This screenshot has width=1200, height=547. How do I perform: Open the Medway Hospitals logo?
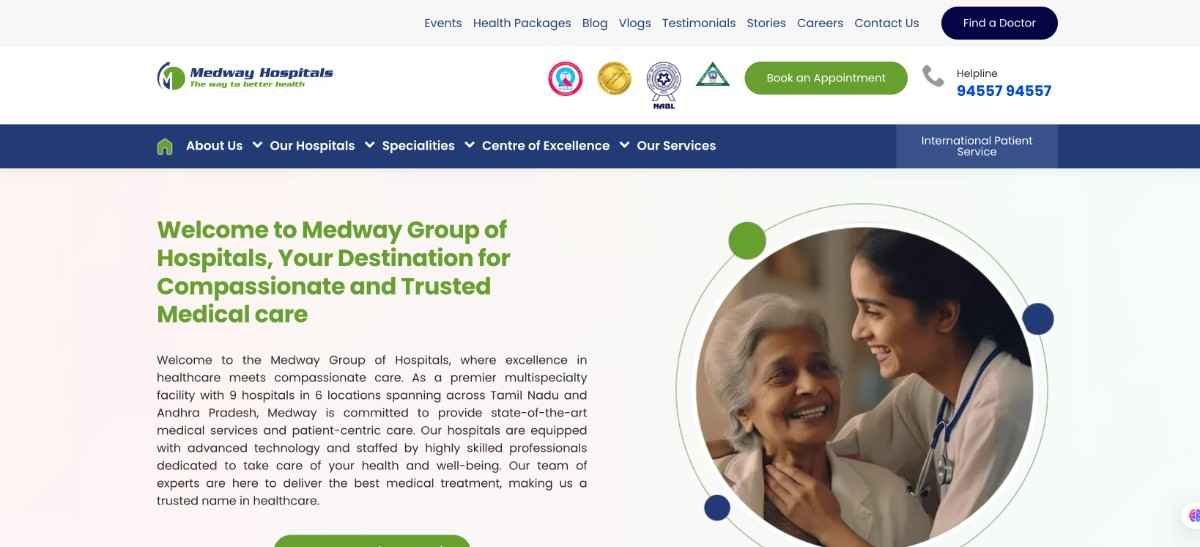click(245, 77)
